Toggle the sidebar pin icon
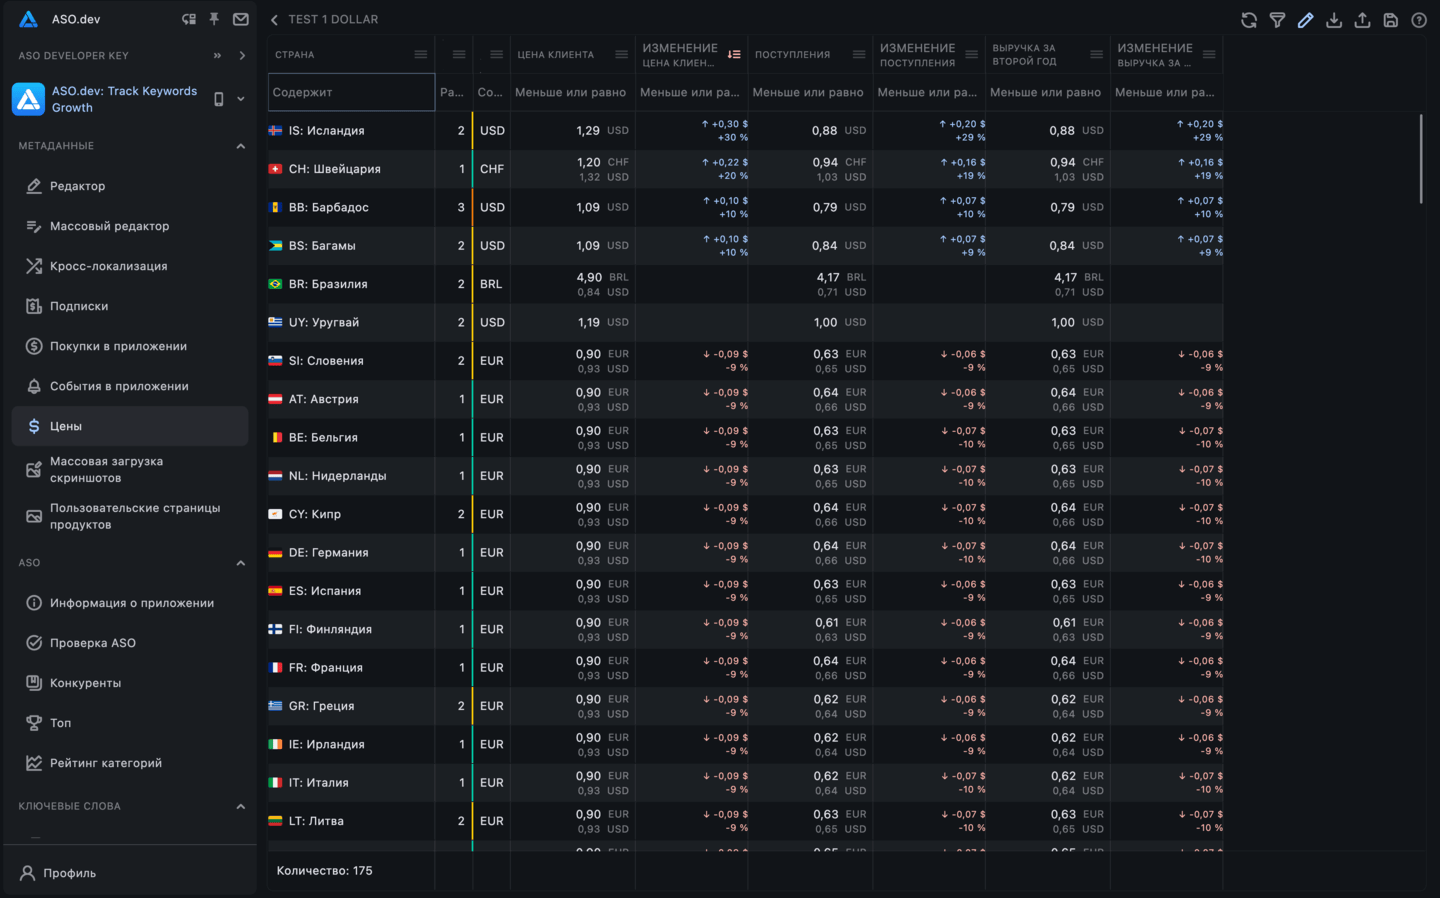1440x898 pixels. 214,19
